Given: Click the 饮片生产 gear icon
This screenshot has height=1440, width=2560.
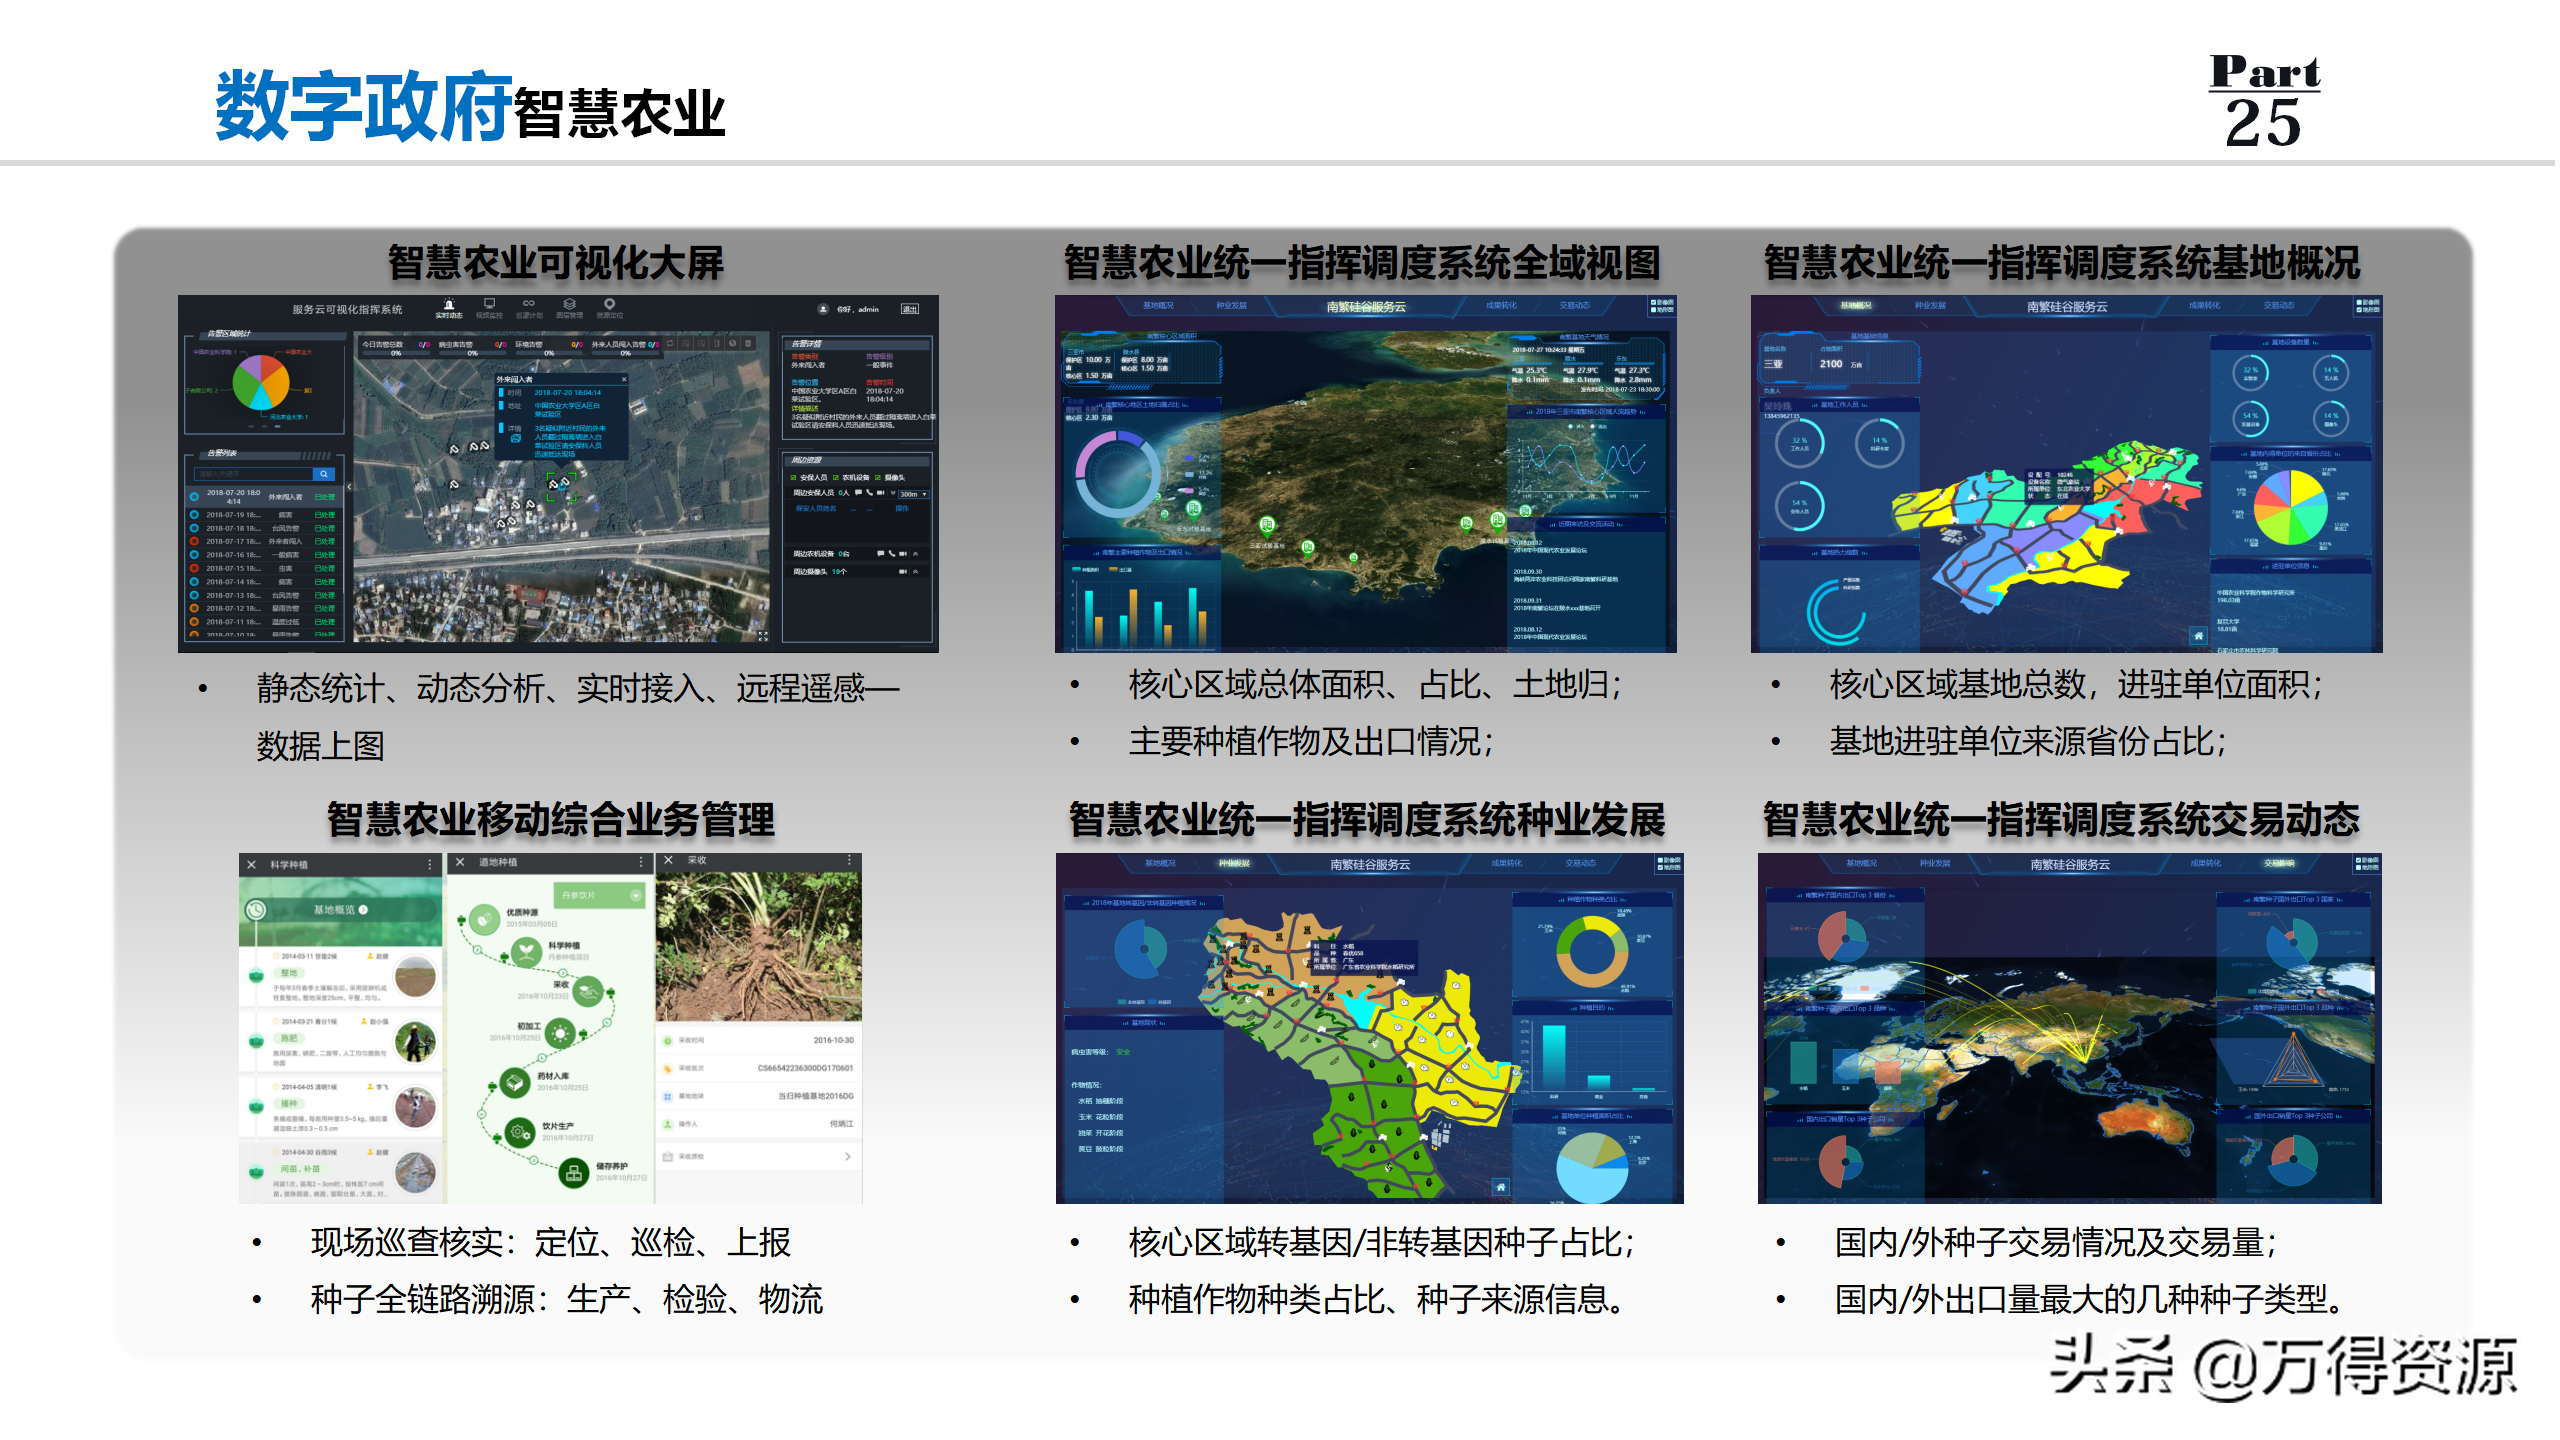Looking at the screenshot, I should 519,1132.
